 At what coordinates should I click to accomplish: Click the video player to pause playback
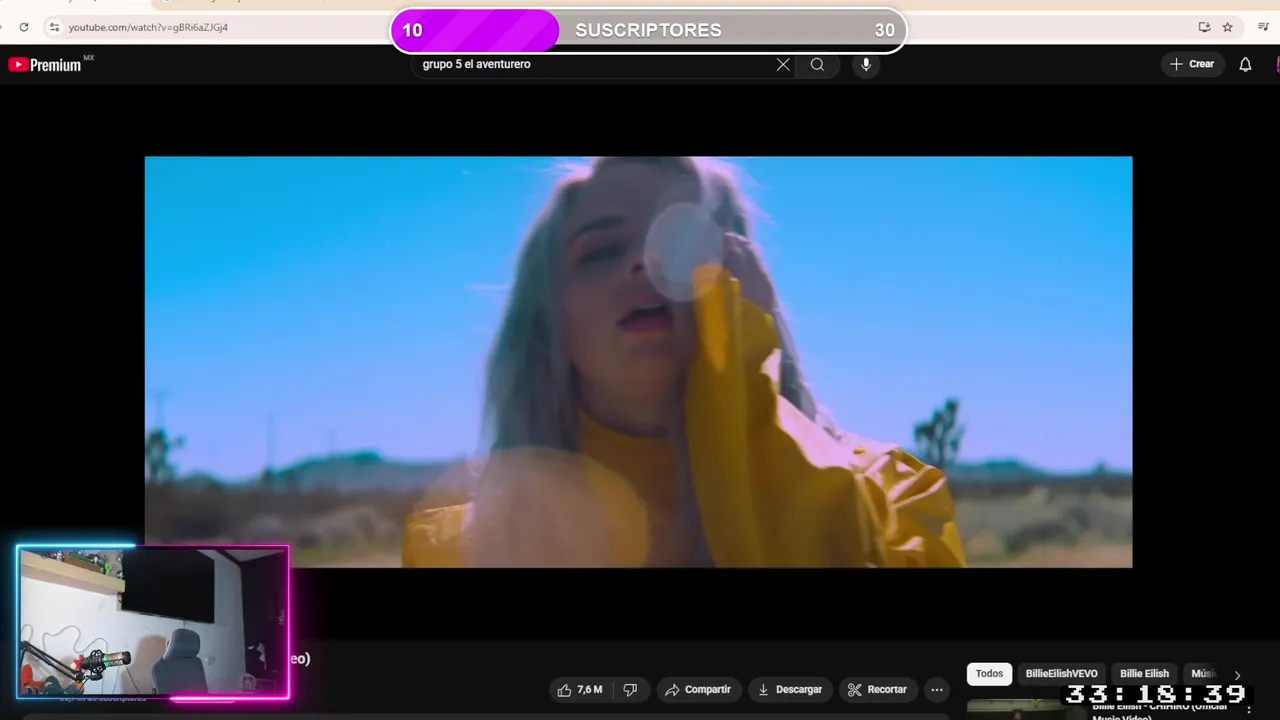click(638, 362)
